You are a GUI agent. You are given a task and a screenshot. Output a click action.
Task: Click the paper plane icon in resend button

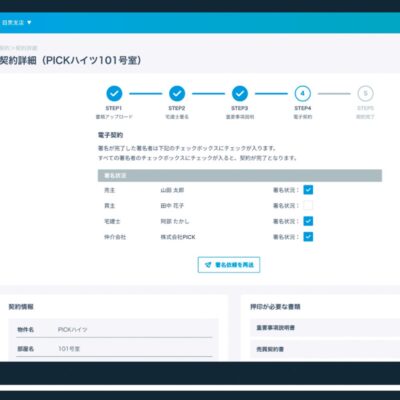coord(208,265)
